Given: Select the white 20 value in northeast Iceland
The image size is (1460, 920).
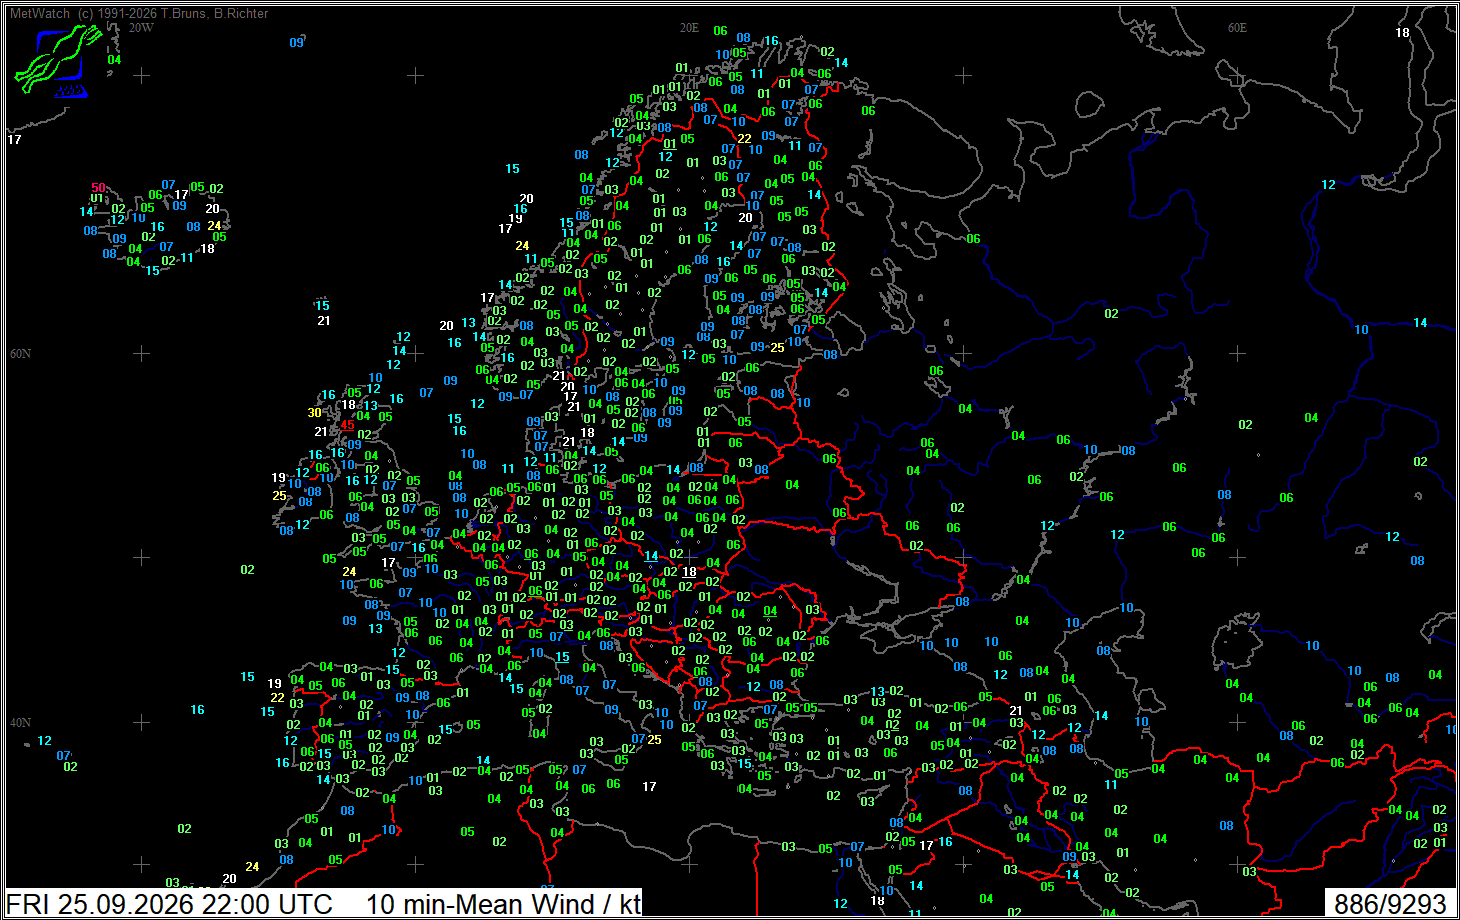Looking at the screenshot, I should pos(212,209).
